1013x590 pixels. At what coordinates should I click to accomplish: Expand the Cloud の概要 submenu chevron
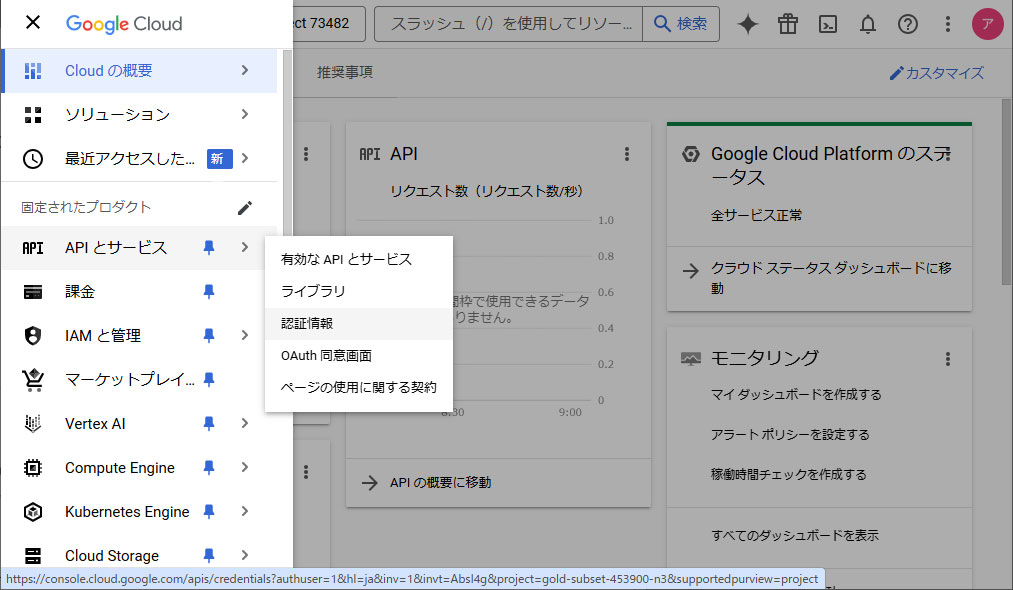click(245, 70)
